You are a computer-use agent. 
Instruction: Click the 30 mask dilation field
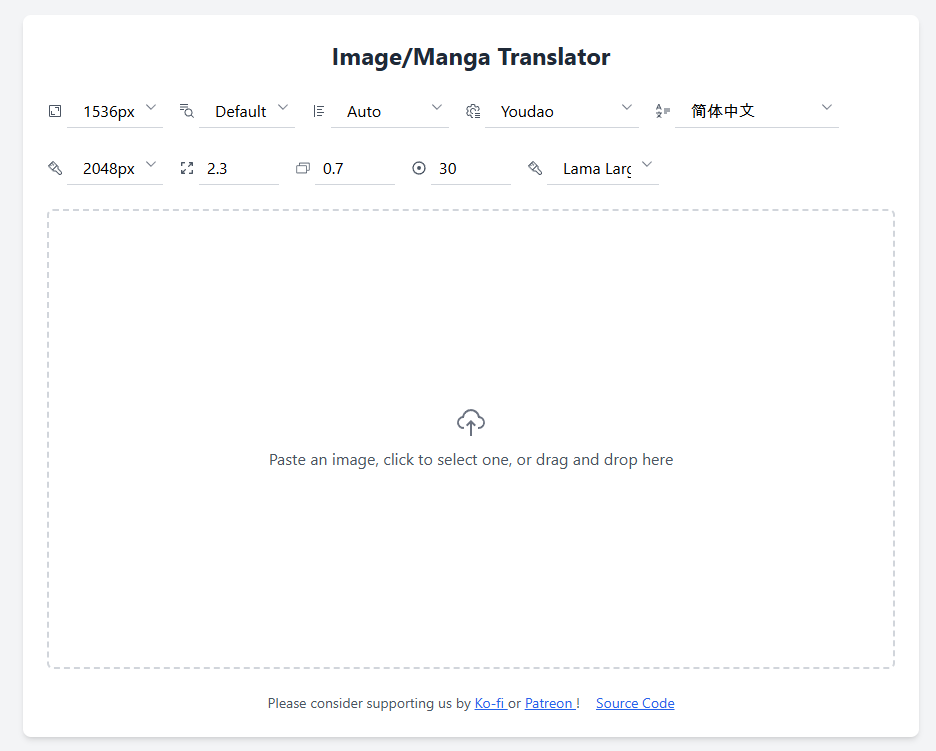point(470,169)
